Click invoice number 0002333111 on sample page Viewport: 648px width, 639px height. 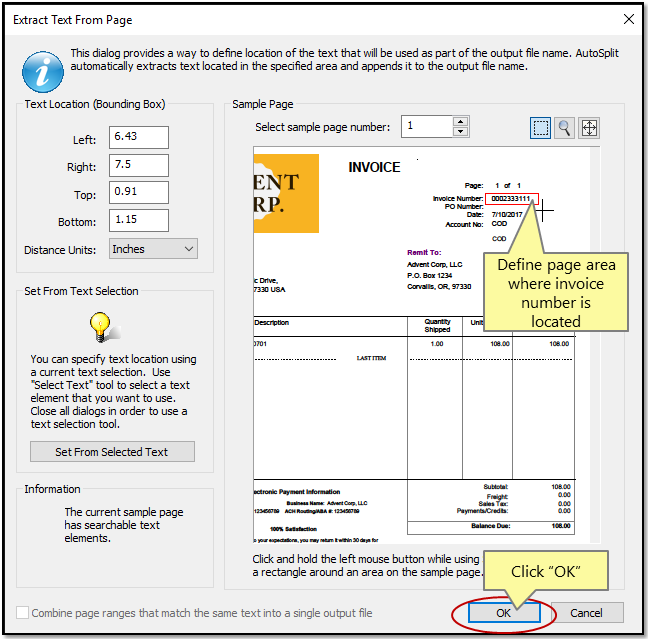click(510, 199)
